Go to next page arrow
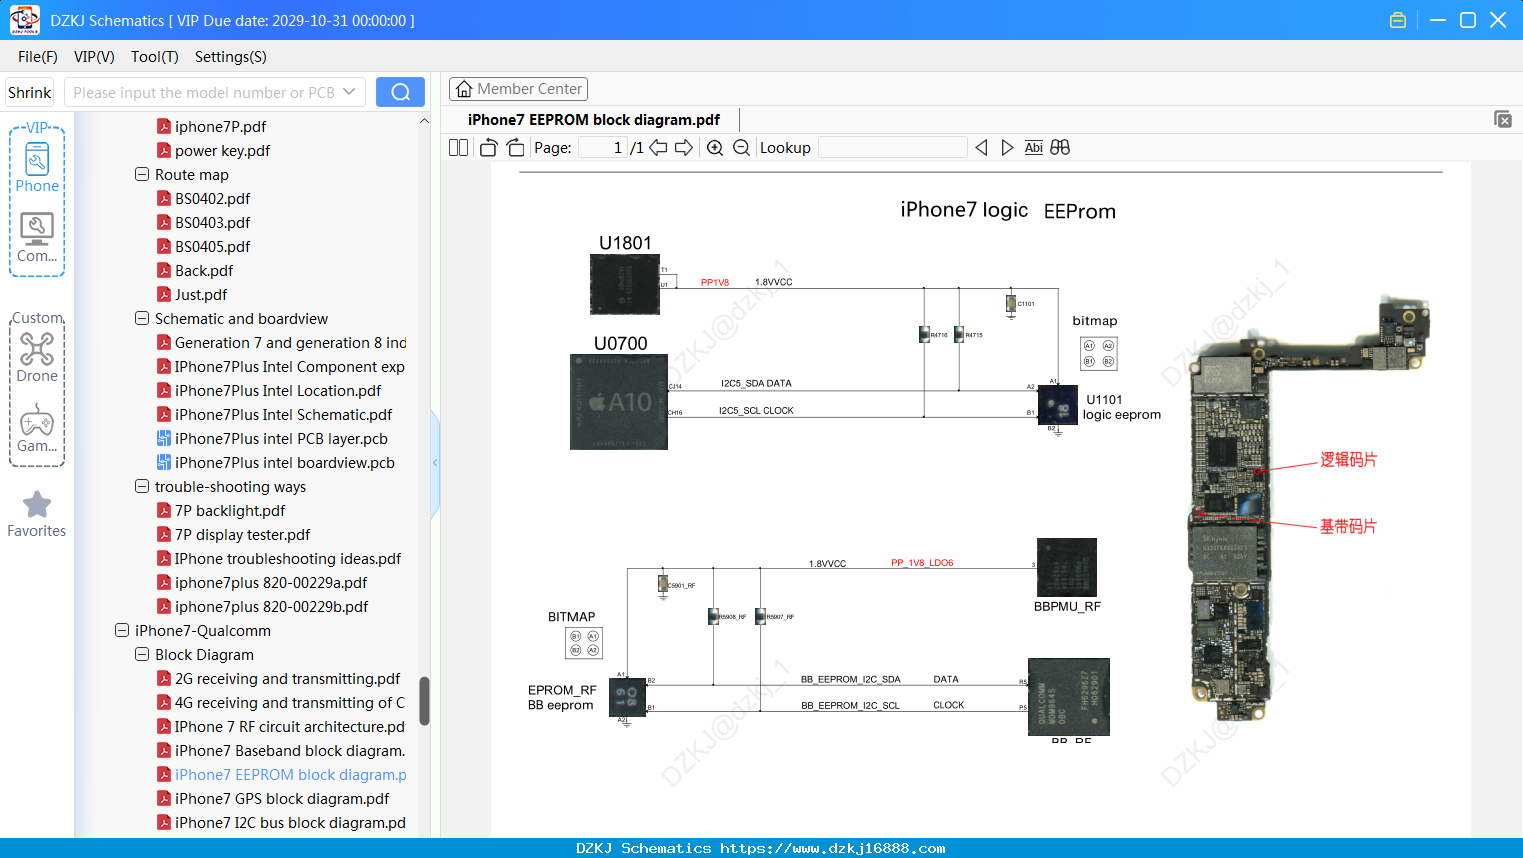 [684, 148]
